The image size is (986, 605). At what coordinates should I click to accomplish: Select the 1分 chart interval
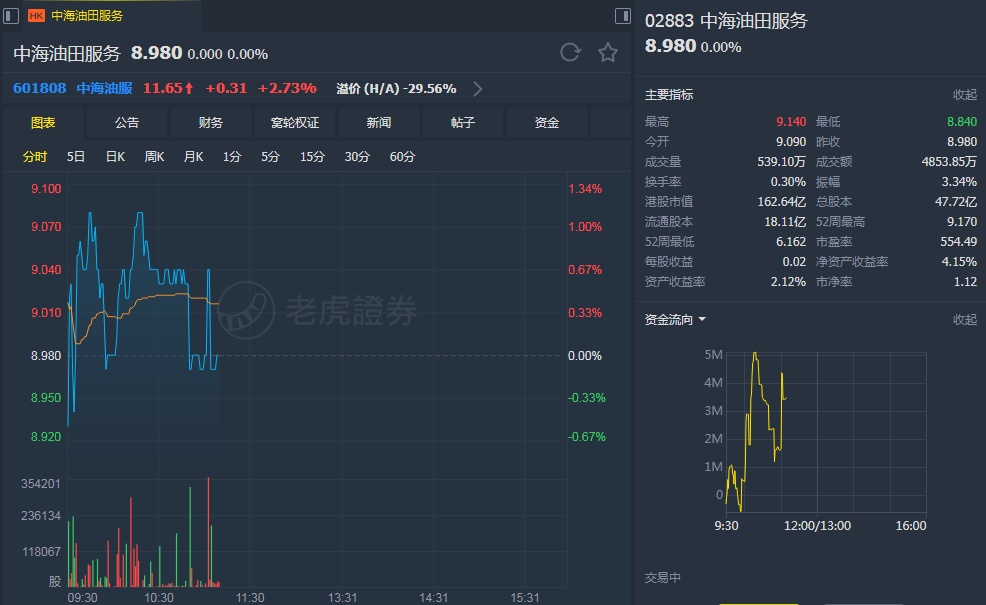[x=232, y=157]
